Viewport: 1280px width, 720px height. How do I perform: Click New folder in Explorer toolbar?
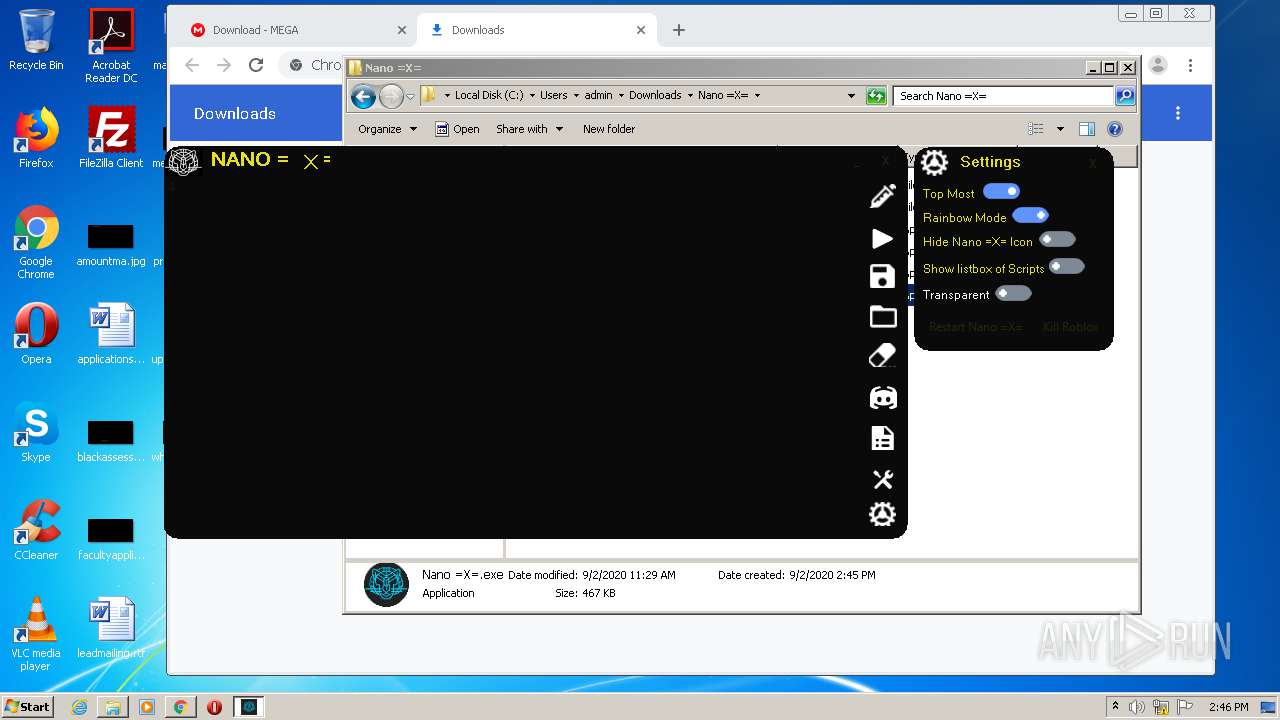[x=609, y=129]
